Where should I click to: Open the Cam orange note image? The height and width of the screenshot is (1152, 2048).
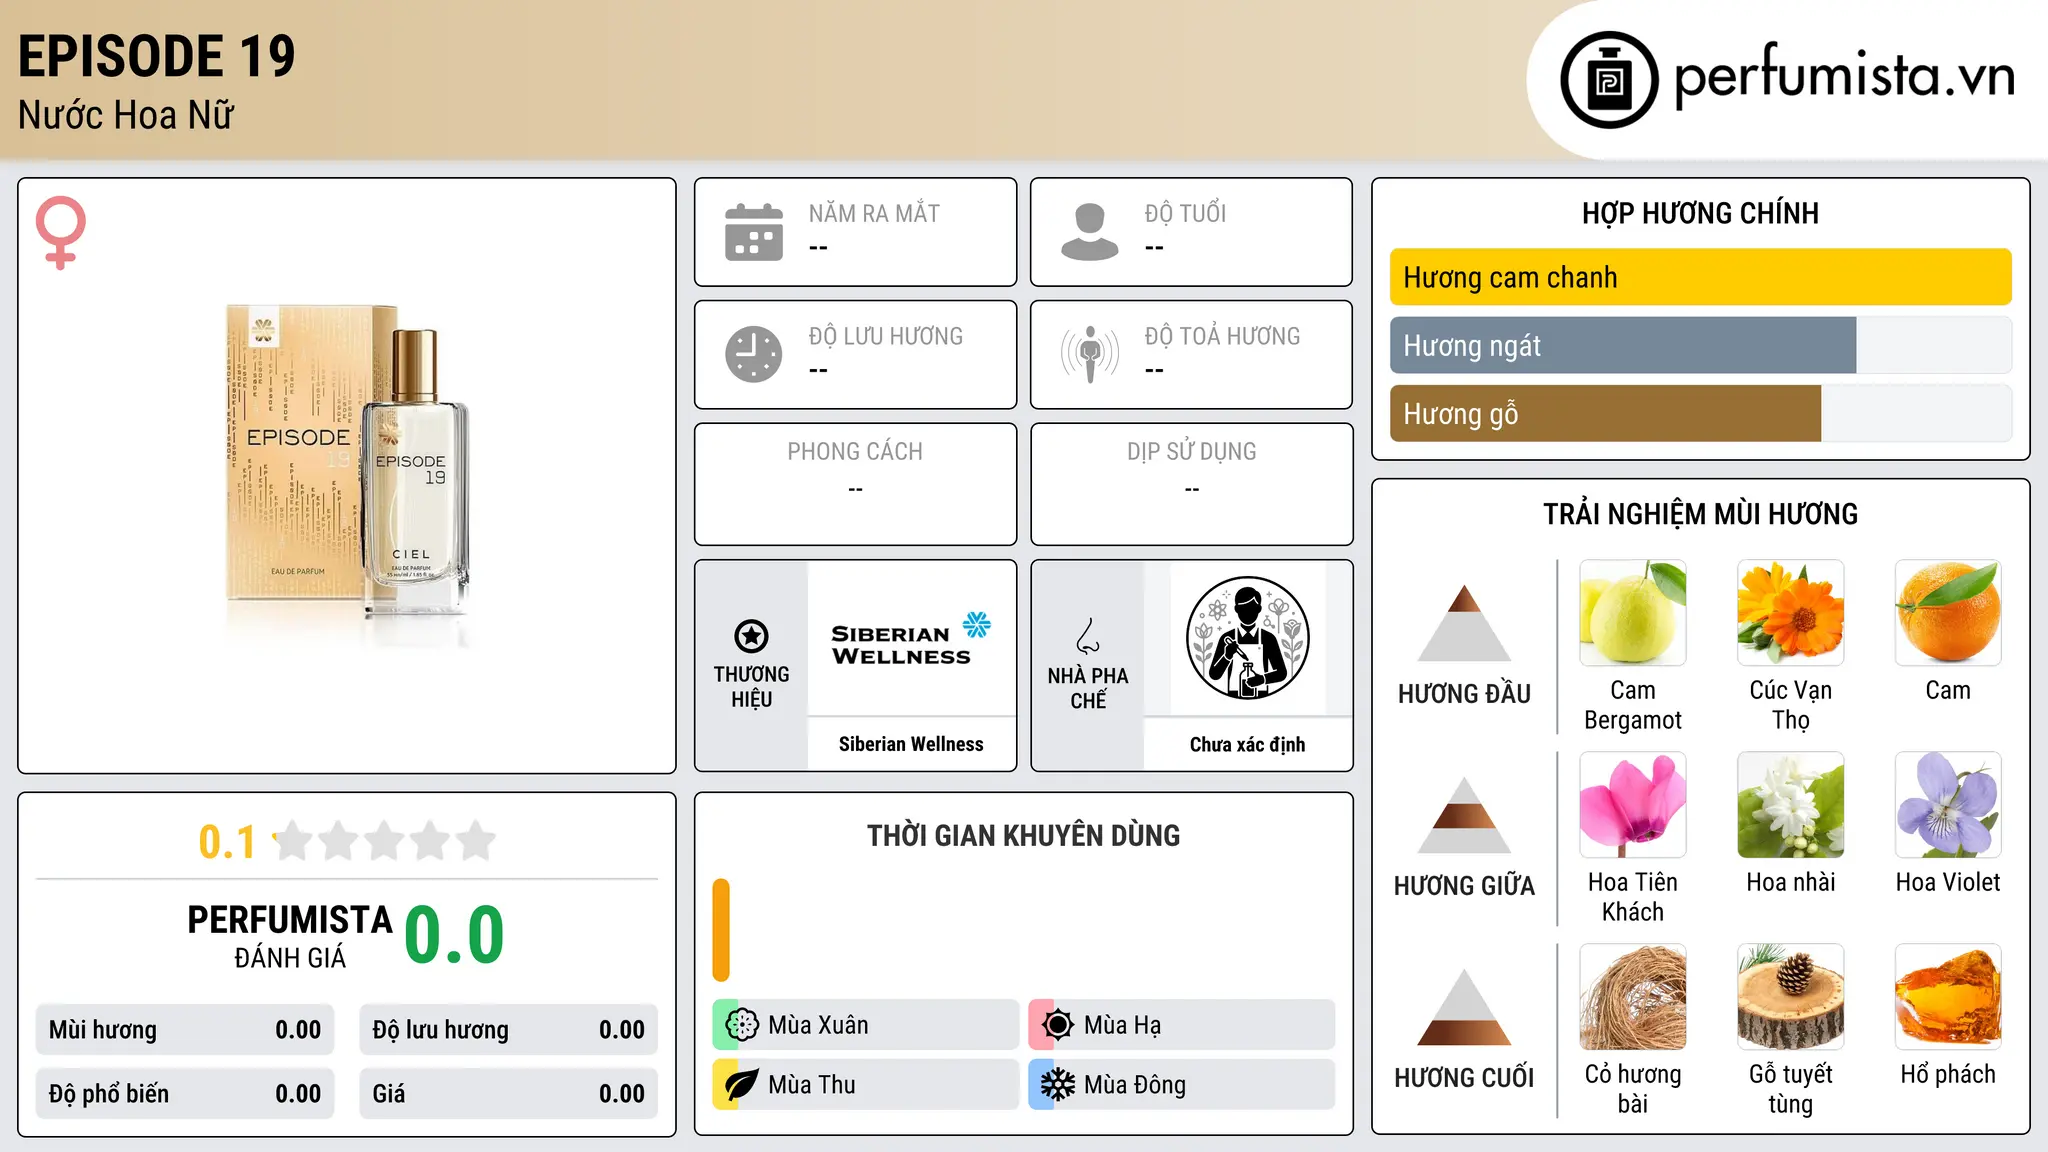[1948, 613]
